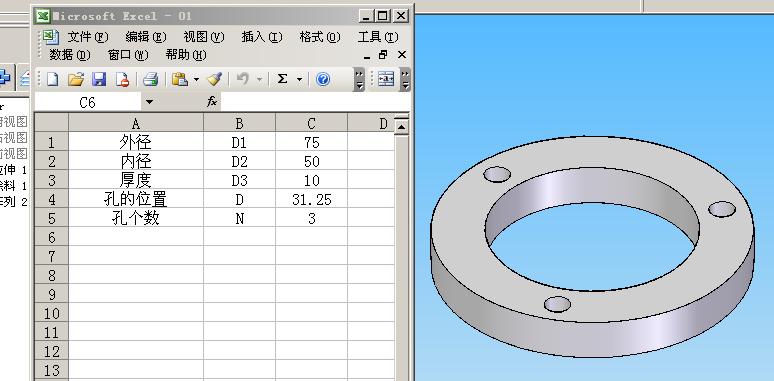Select cell with value D1
The height and width of the screenshot is (381, 774).
(239, 142)
